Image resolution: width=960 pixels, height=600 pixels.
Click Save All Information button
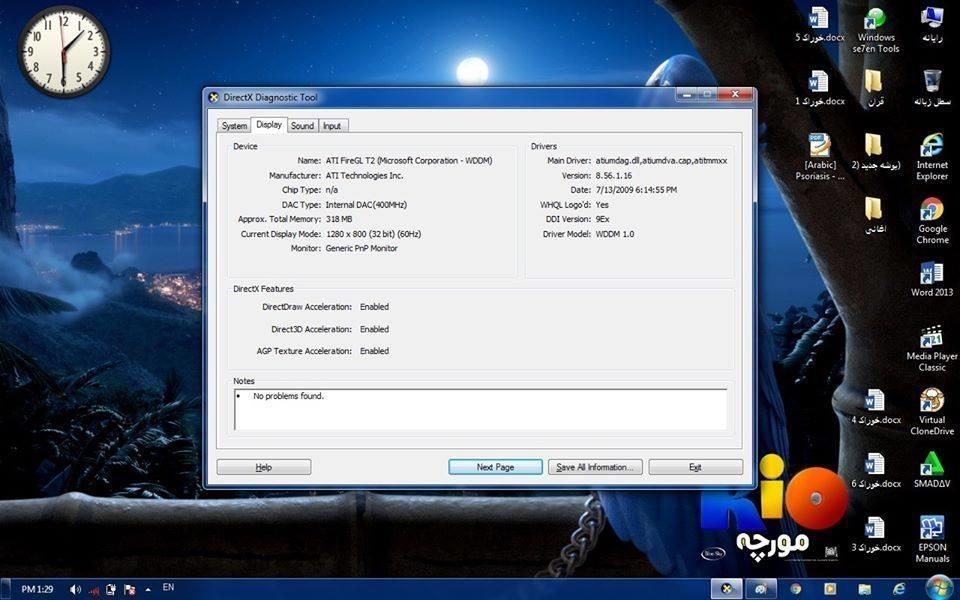point(595,467)
